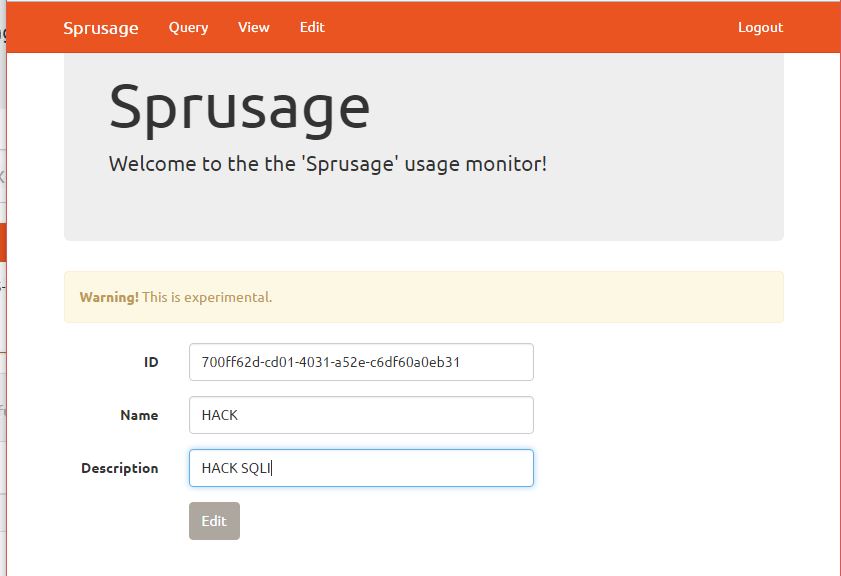Click 'This is experimental.' alert text

coord(207,297)
